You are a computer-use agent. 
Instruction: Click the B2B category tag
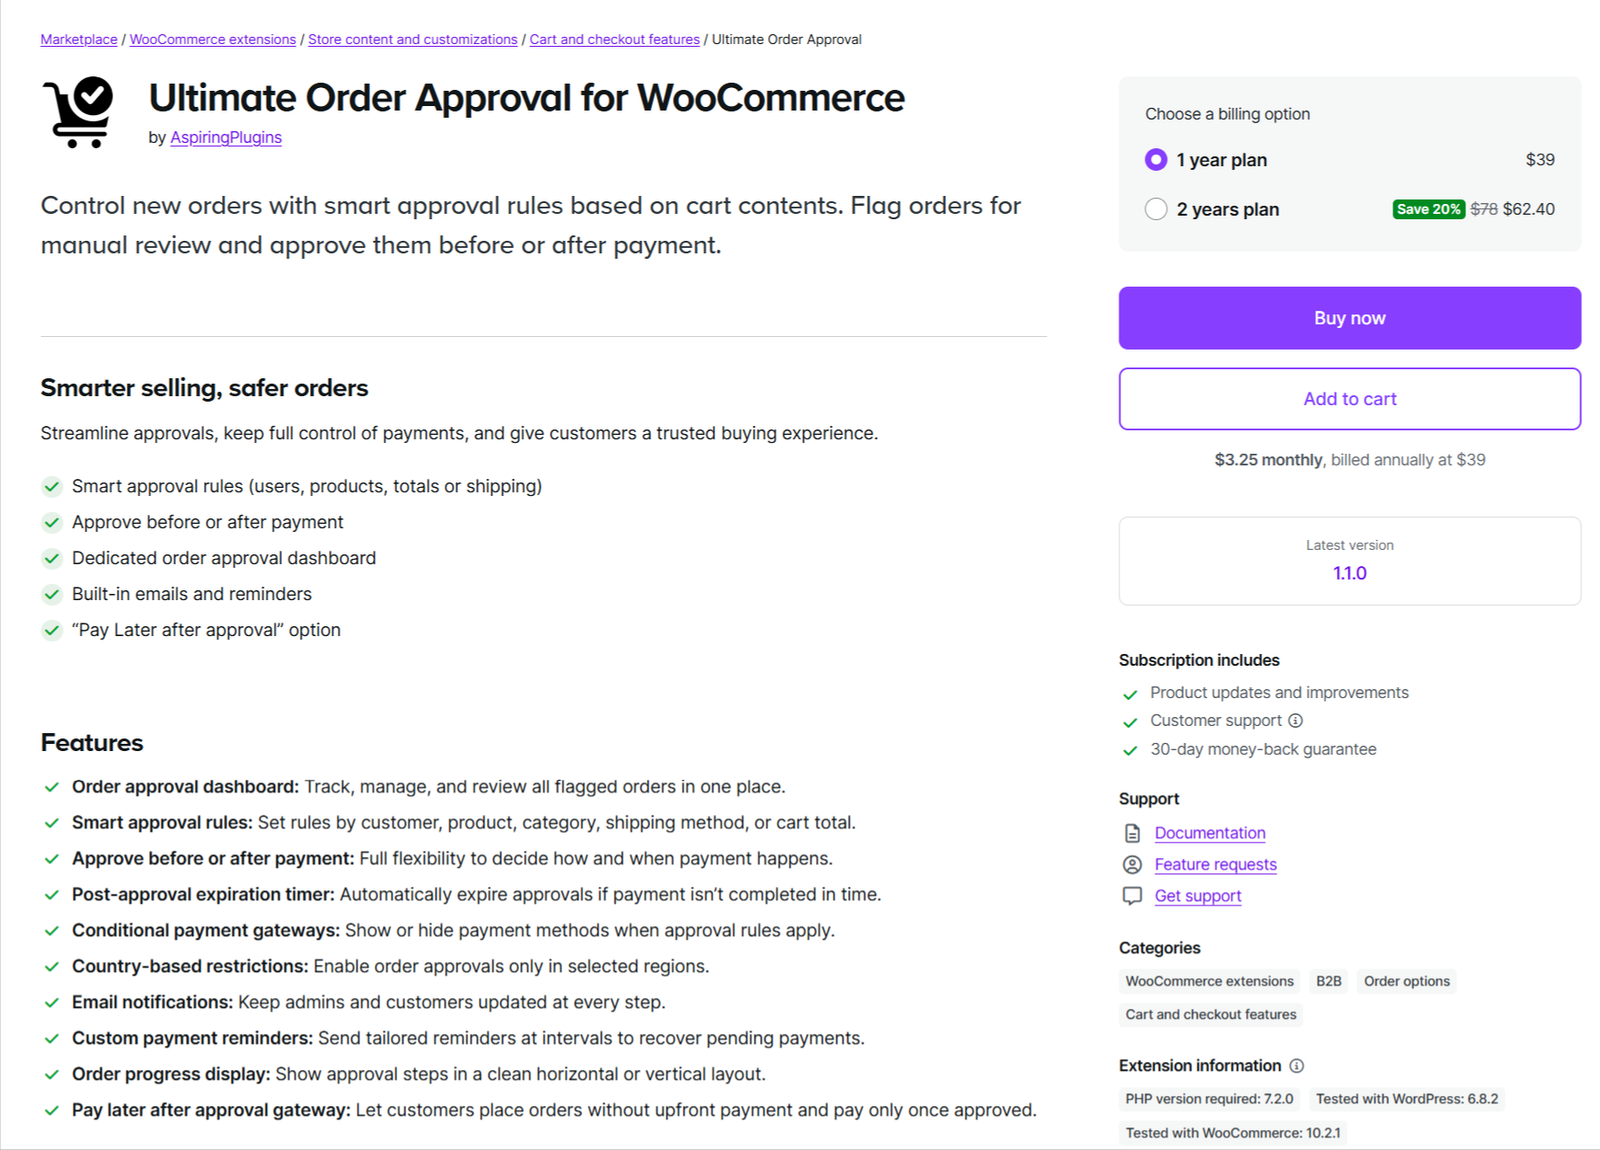click(1328, 981)
